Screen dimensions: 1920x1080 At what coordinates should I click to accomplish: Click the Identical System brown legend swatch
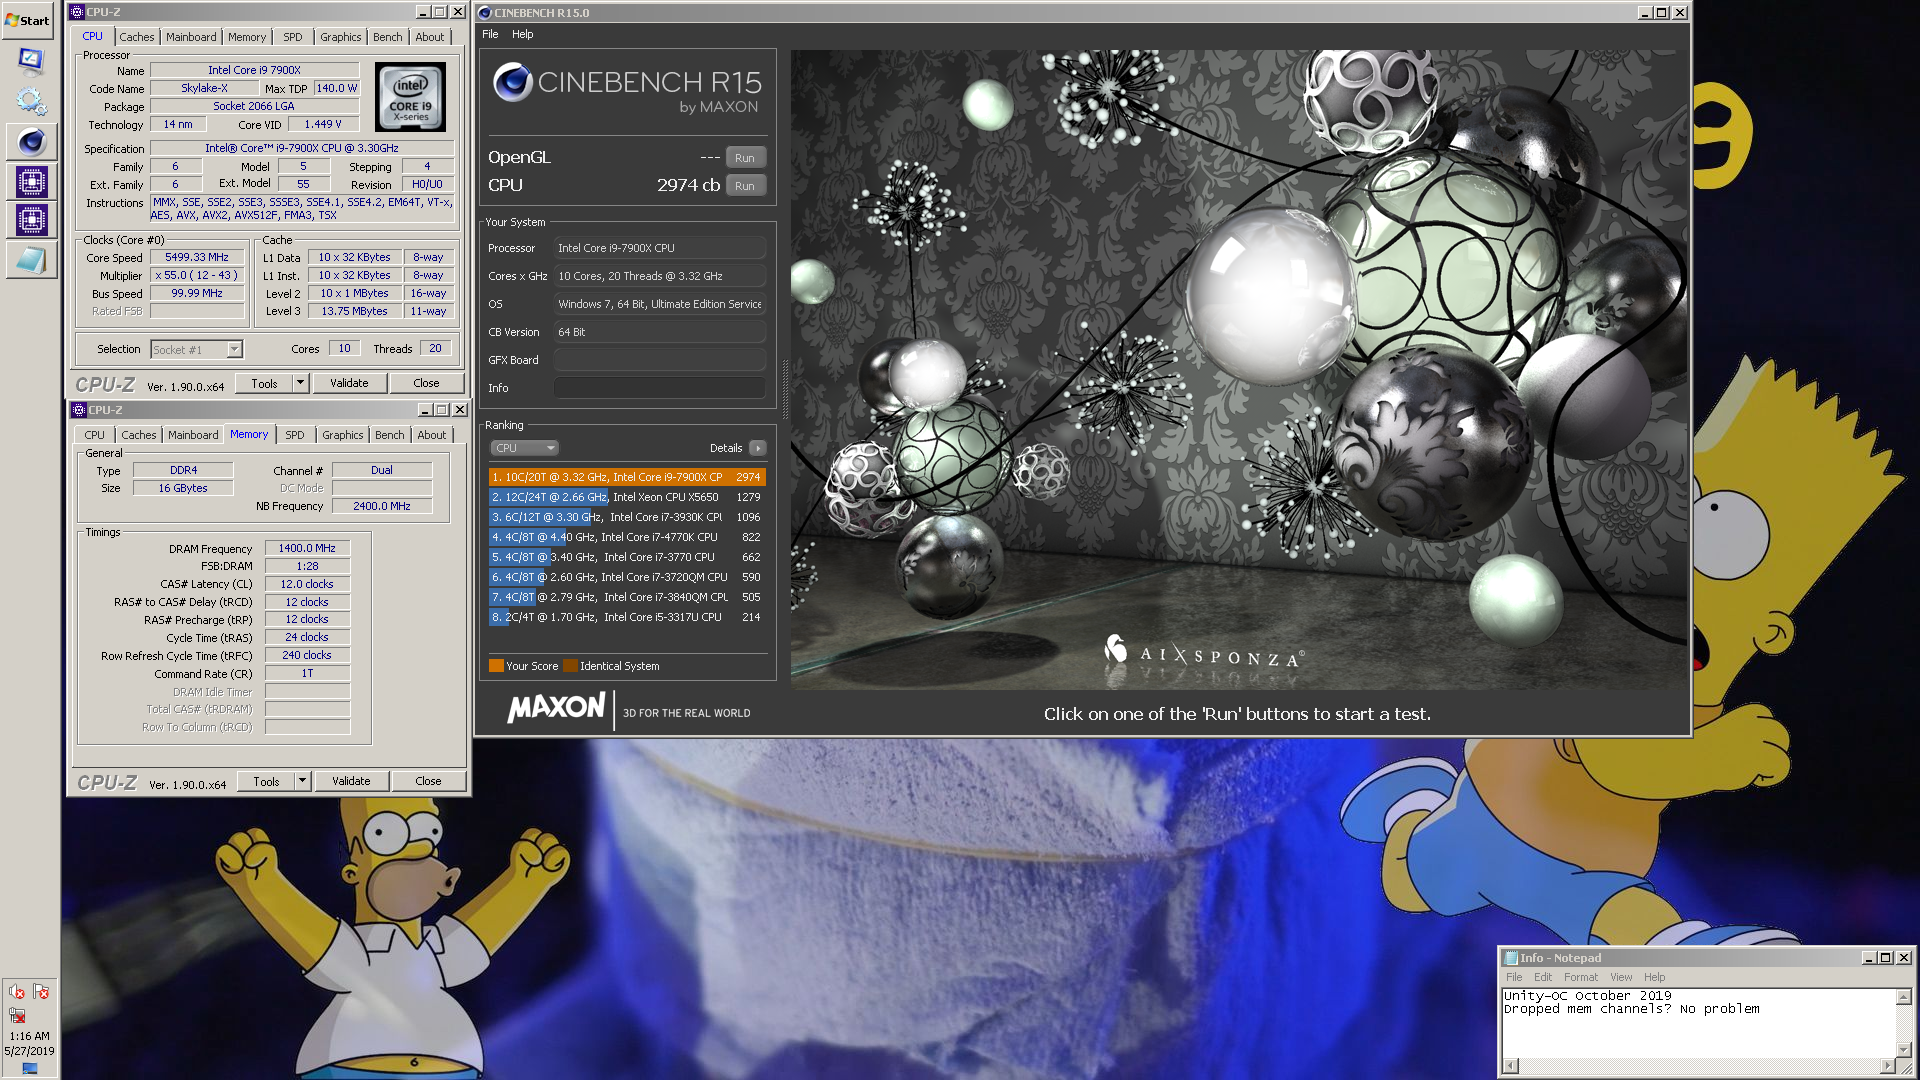click(570, 666)
